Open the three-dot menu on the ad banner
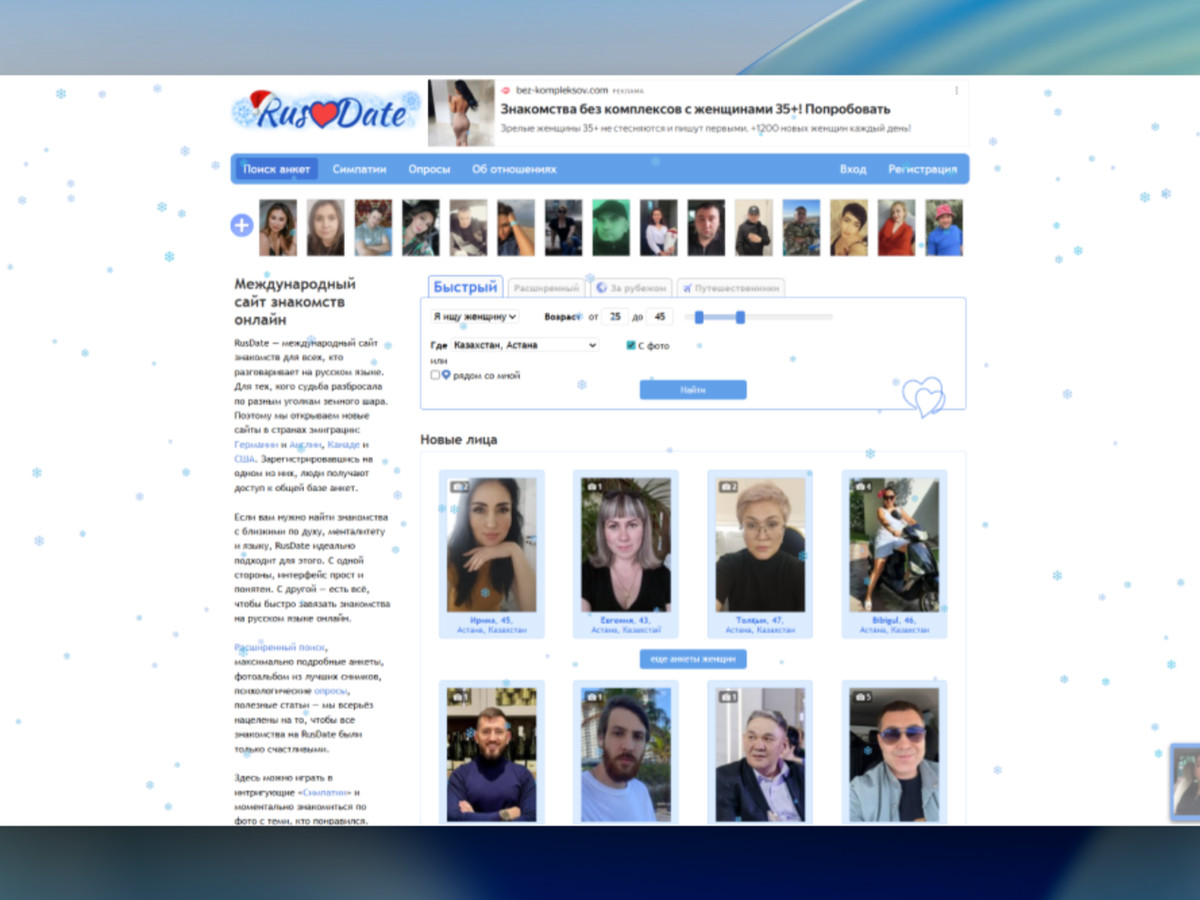The width and height of the screenshot is (1200, 900). coord(956,90)
